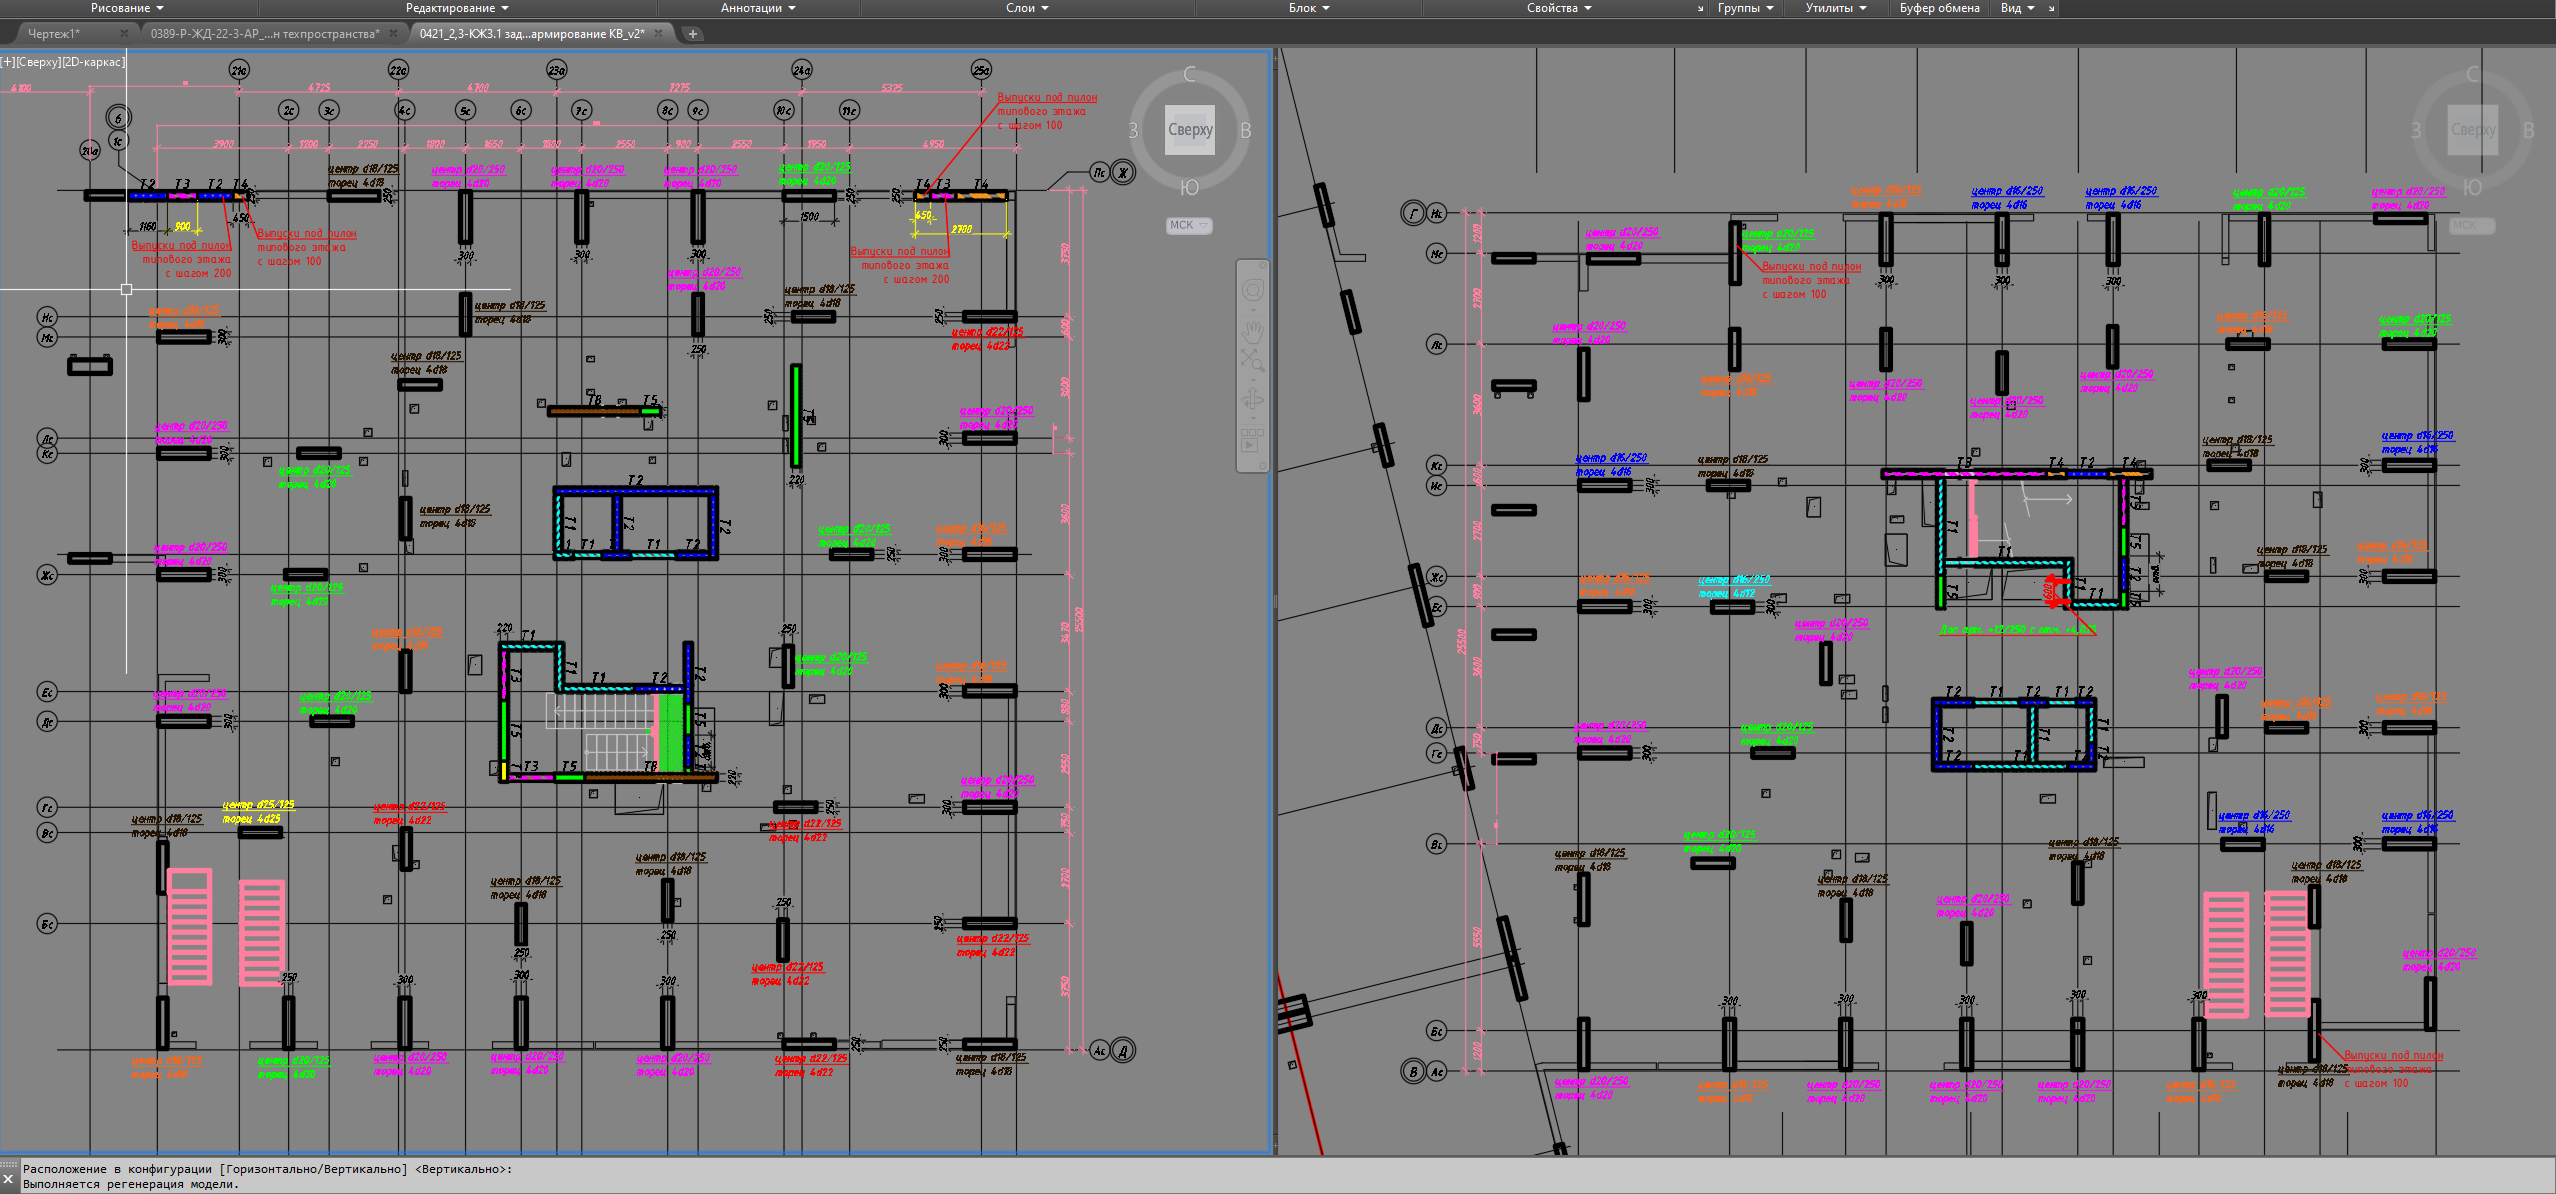2556x1194 pixels.
Task: Click the ViewCube compass С direction
Action: [x=1189, y=74]
